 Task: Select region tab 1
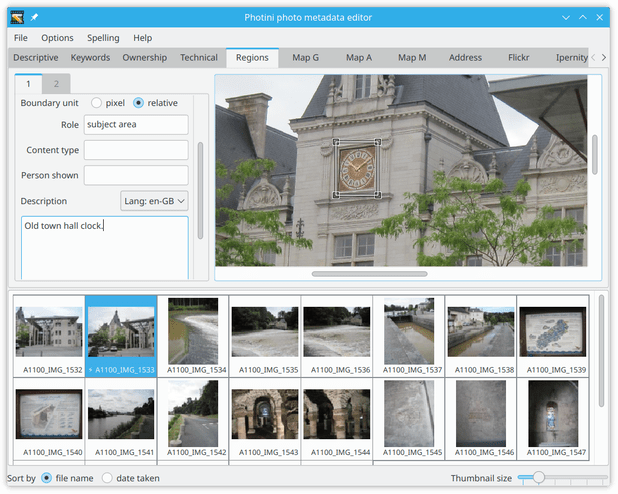[x=28, y=84]
